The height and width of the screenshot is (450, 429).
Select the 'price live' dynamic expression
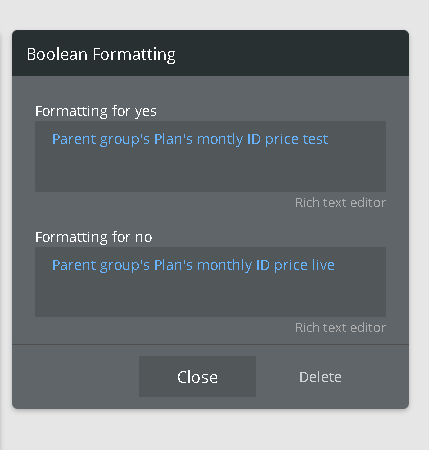304,265
